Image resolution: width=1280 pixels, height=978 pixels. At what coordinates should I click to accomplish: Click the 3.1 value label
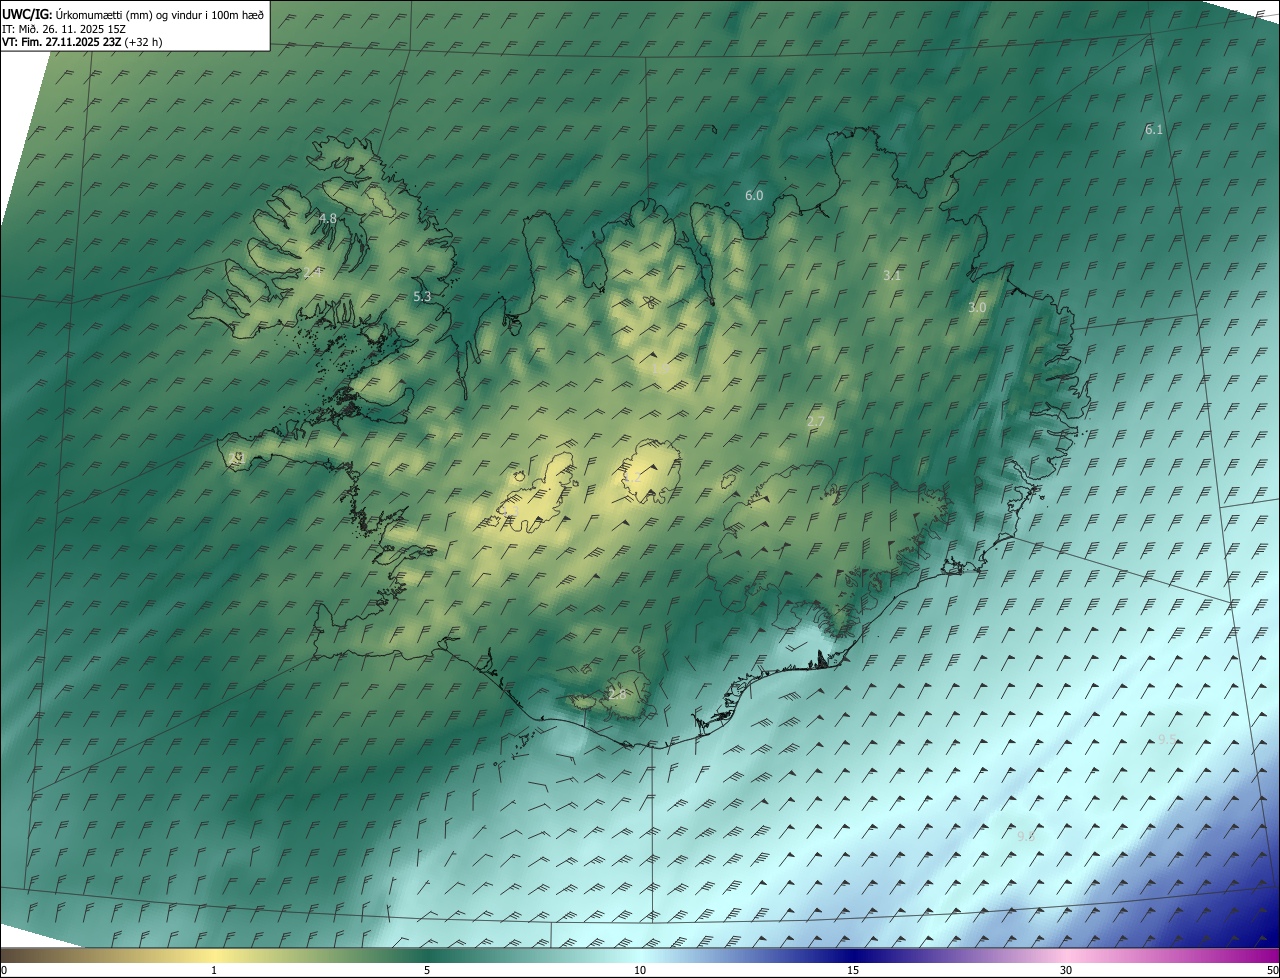coord(893,275)
